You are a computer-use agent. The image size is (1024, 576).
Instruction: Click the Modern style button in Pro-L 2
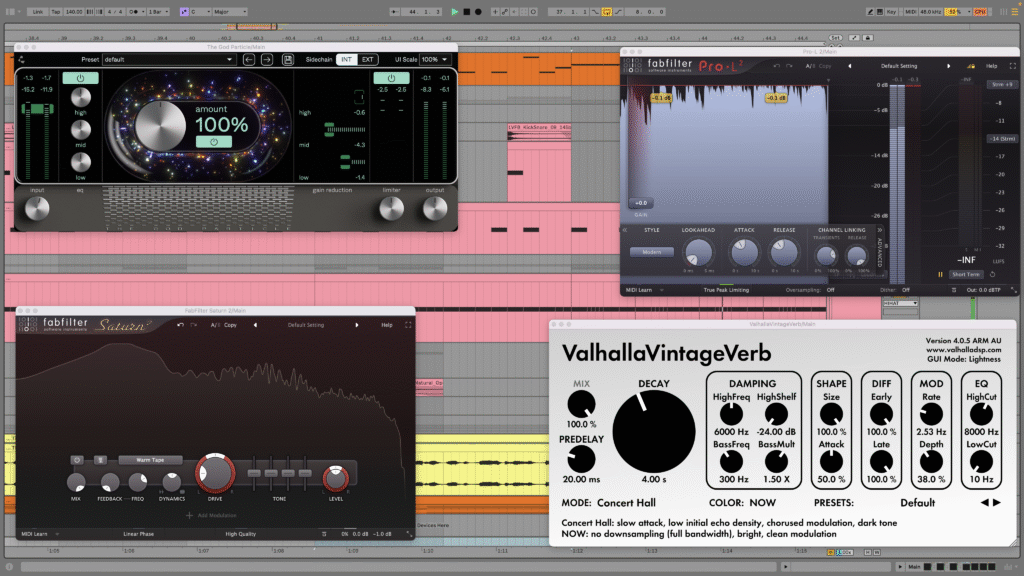coord(651,252)
